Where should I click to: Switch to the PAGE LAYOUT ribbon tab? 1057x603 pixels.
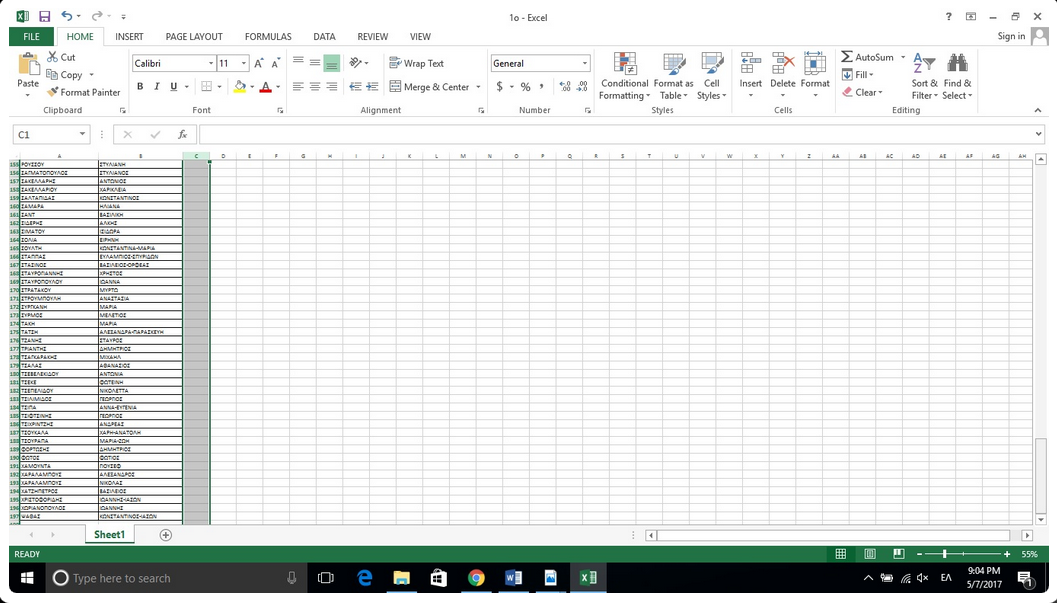pyautogui.click(x=194, y=37)
